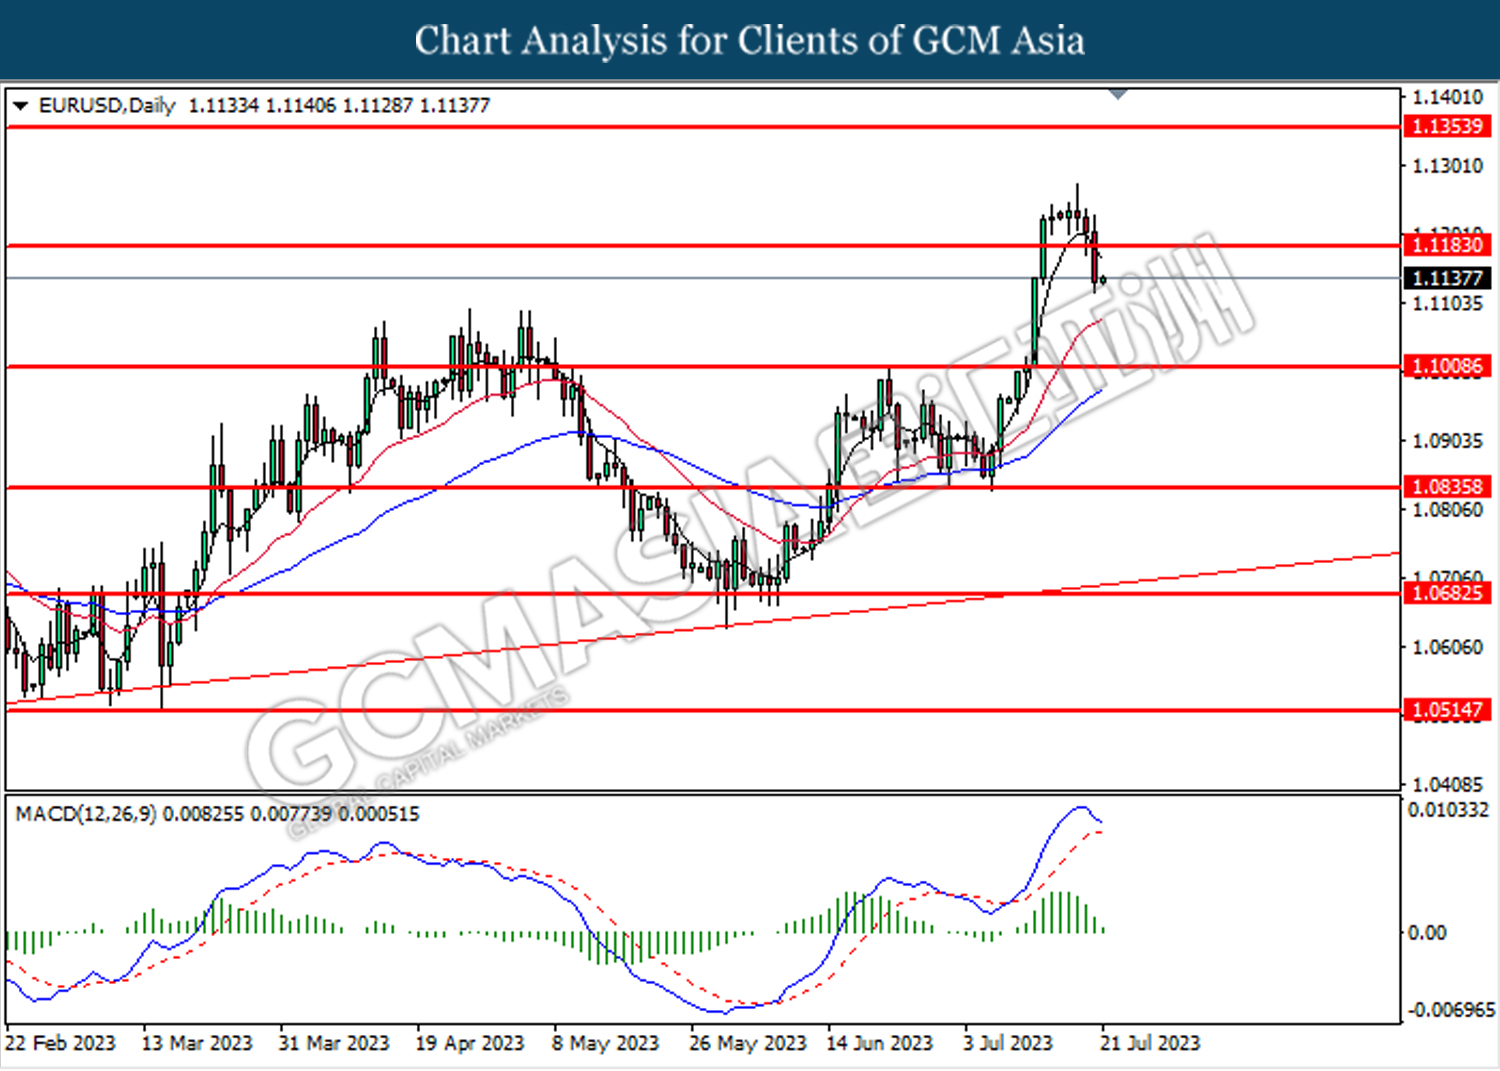Click the 21 Jul 2023 date label

coord(1150,1043)
